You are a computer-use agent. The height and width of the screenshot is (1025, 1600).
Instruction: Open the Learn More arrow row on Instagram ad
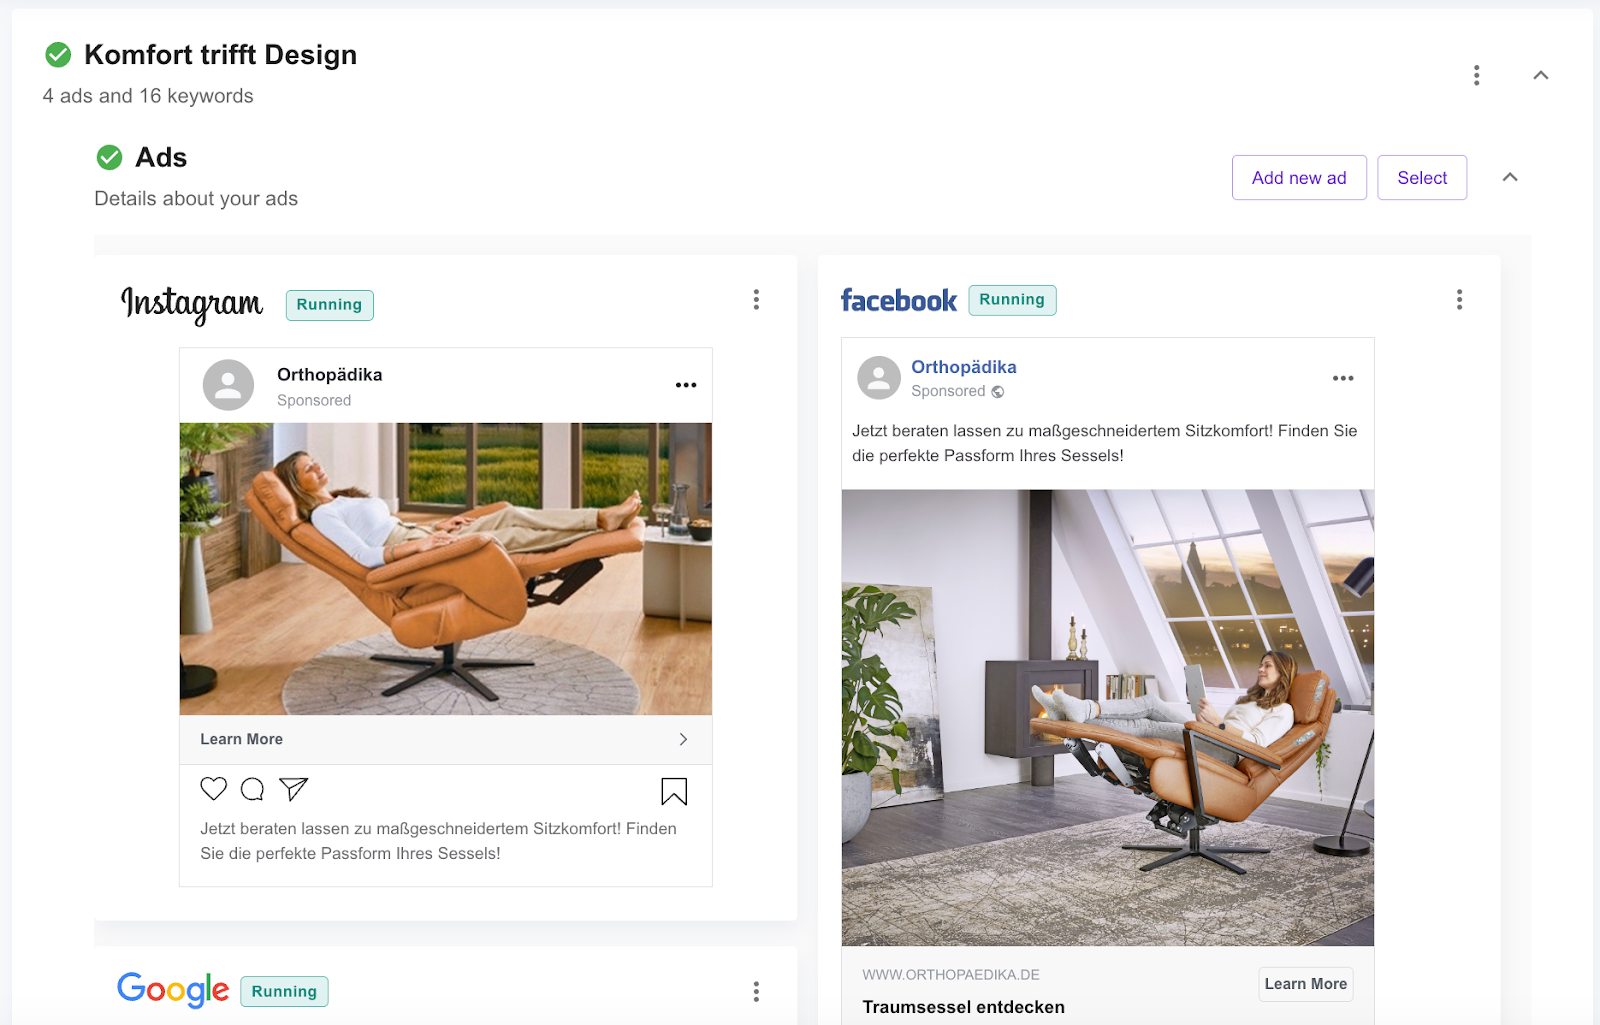[446, 739]
